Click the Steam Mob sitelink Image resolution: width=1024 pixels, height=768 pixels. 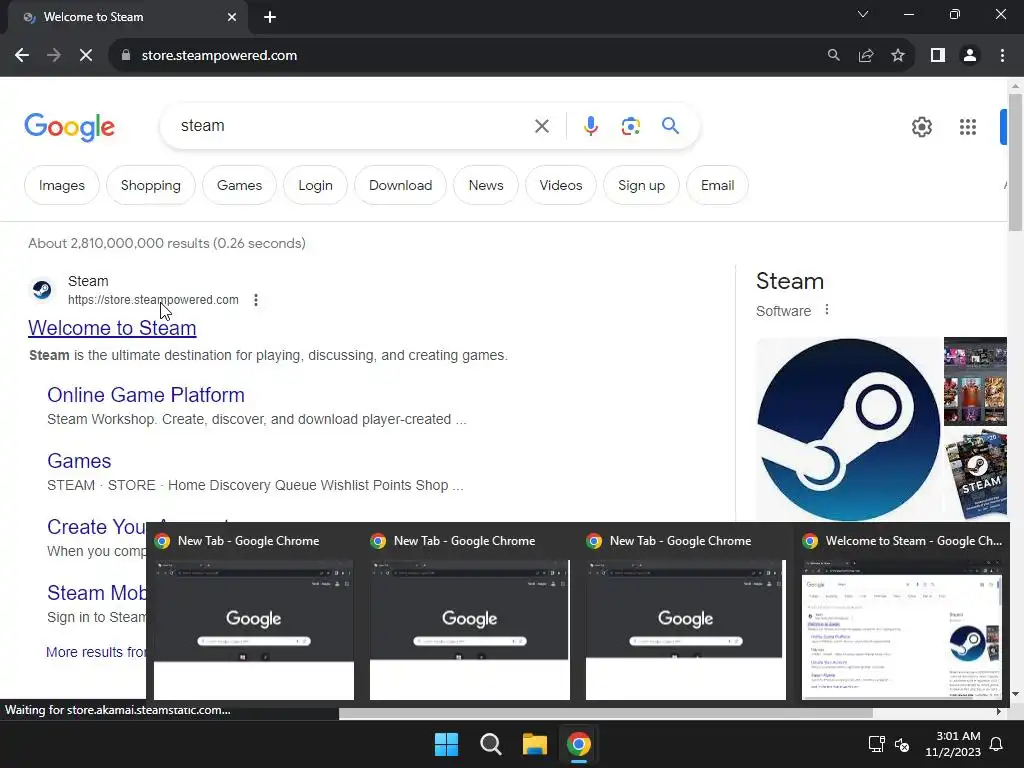pyautogui.click(x=97, y=593)
